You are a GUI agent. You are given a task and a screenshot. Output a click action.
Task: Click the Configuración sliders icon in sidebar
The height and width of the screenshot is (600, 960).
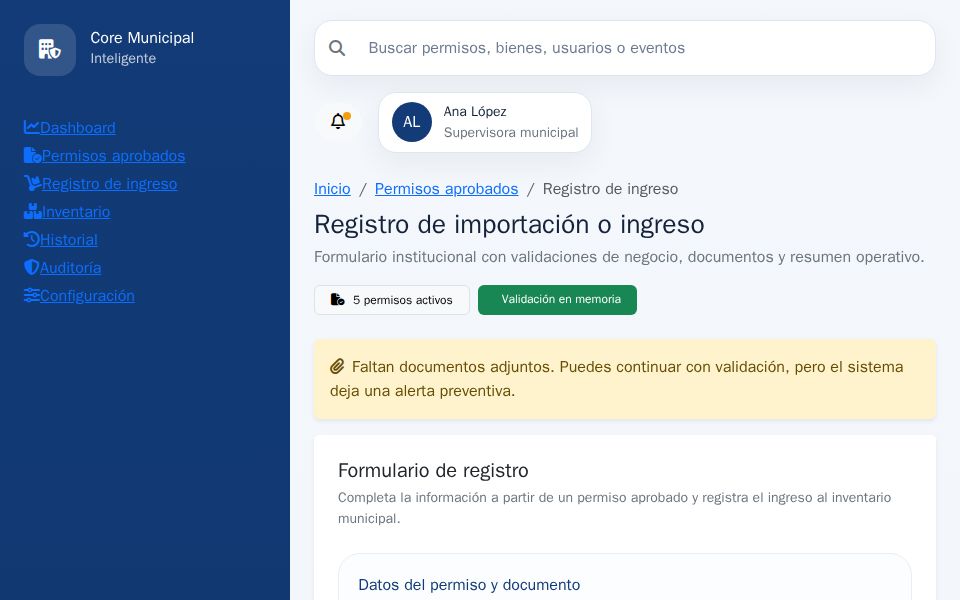click(31, 295)
